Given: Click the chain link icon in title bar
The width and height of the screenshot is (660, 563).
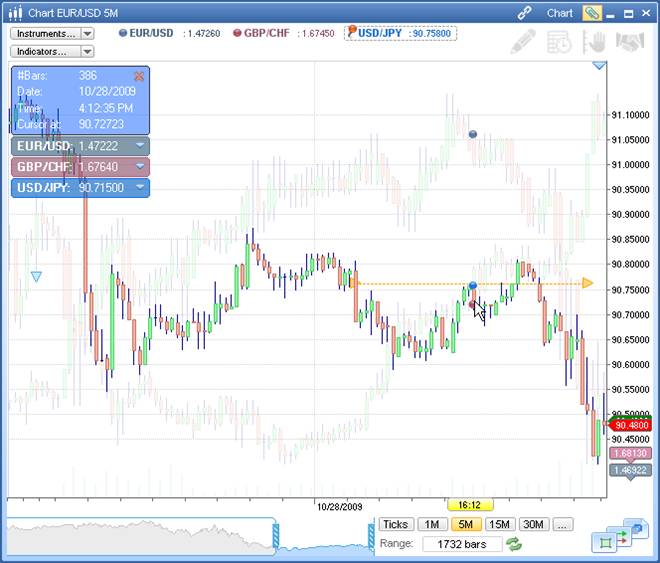Looking at the screenshot, I should pyautogui.click(x=524, y=13).
